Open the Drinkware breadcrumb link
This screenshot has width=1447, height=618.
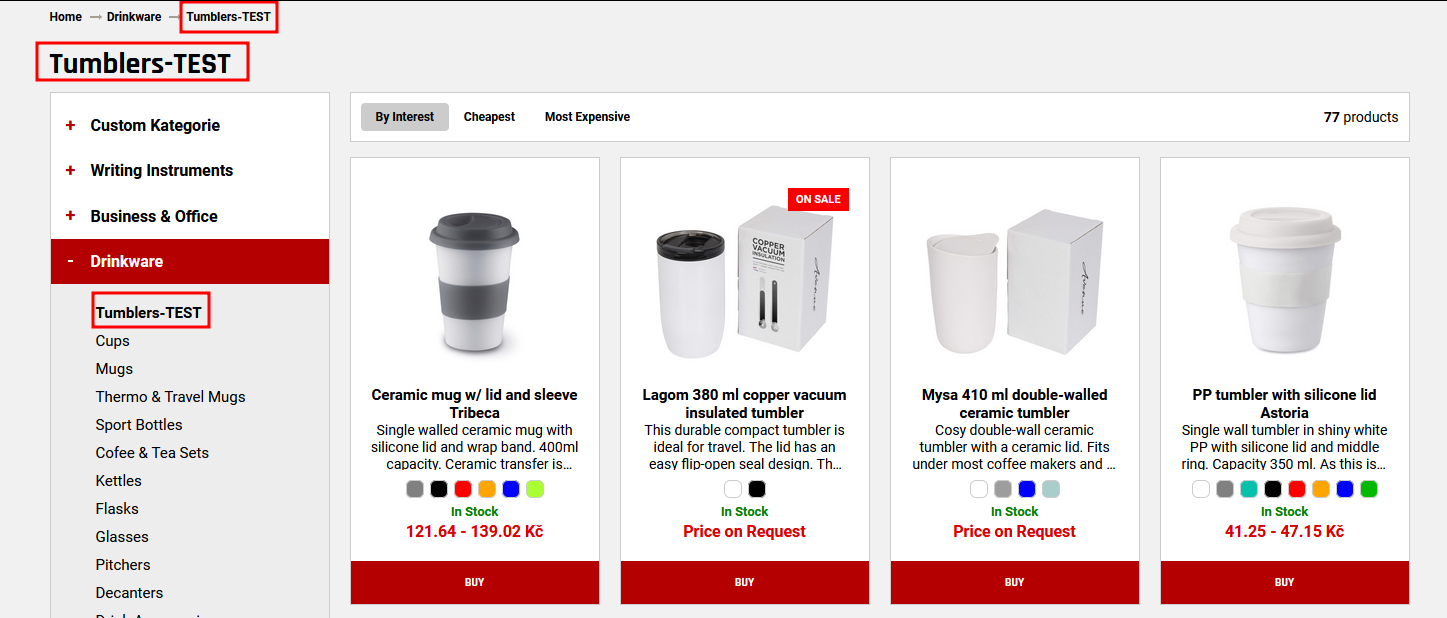tap(134, 17)
